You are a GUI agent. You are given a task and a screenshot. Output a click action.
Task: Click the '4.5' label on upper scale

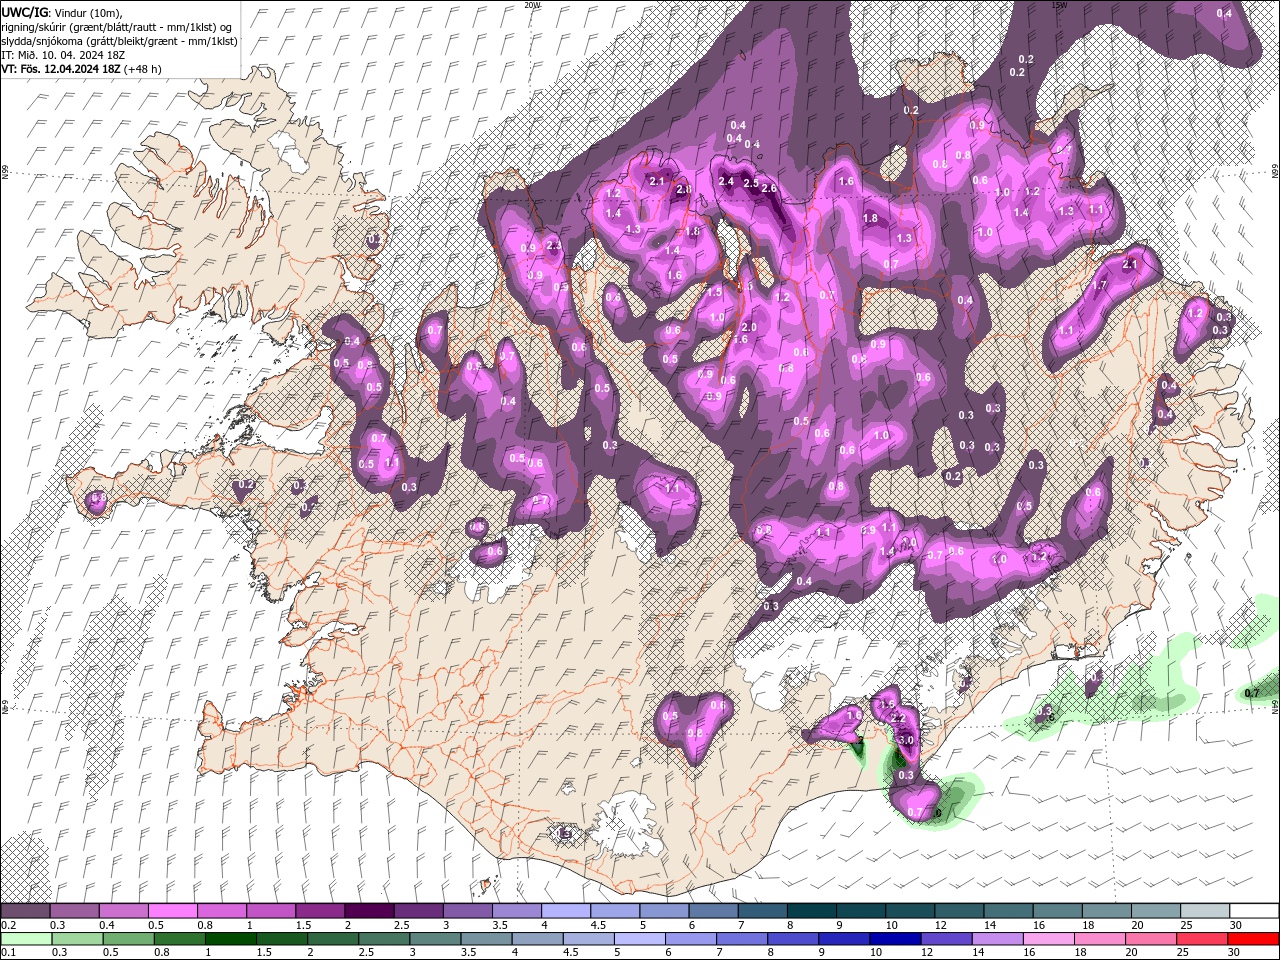click(597, 926)
